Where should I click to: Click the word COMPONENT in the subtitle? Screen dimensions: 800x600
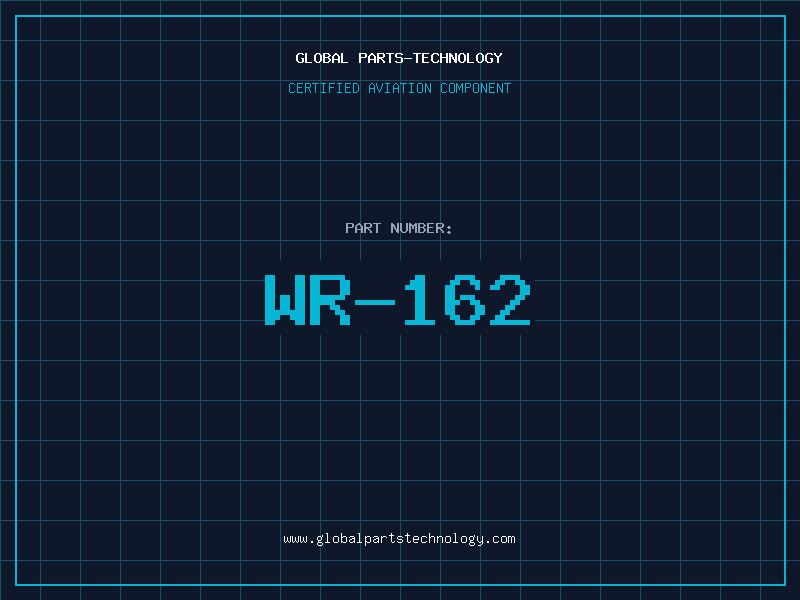(x=476, y=88)
